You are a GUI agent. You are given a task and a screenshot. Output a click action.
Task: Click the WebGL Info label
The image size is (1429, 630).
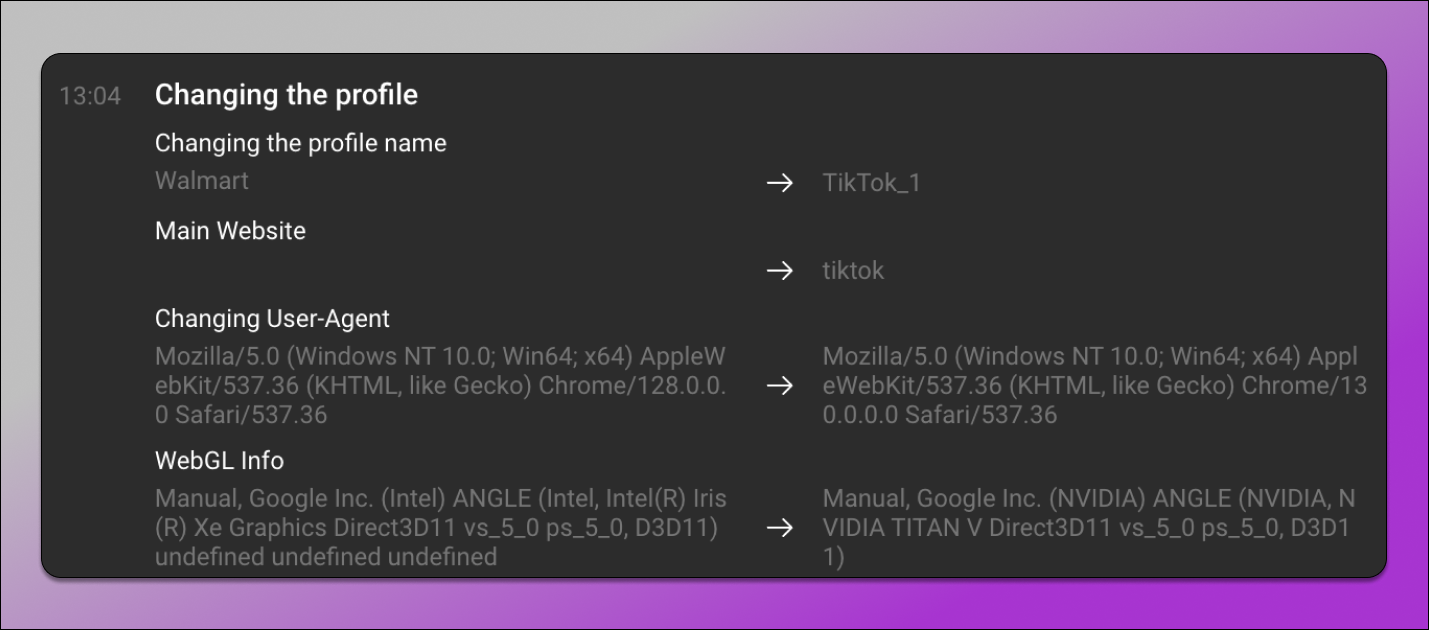click(x=219, y=461)
